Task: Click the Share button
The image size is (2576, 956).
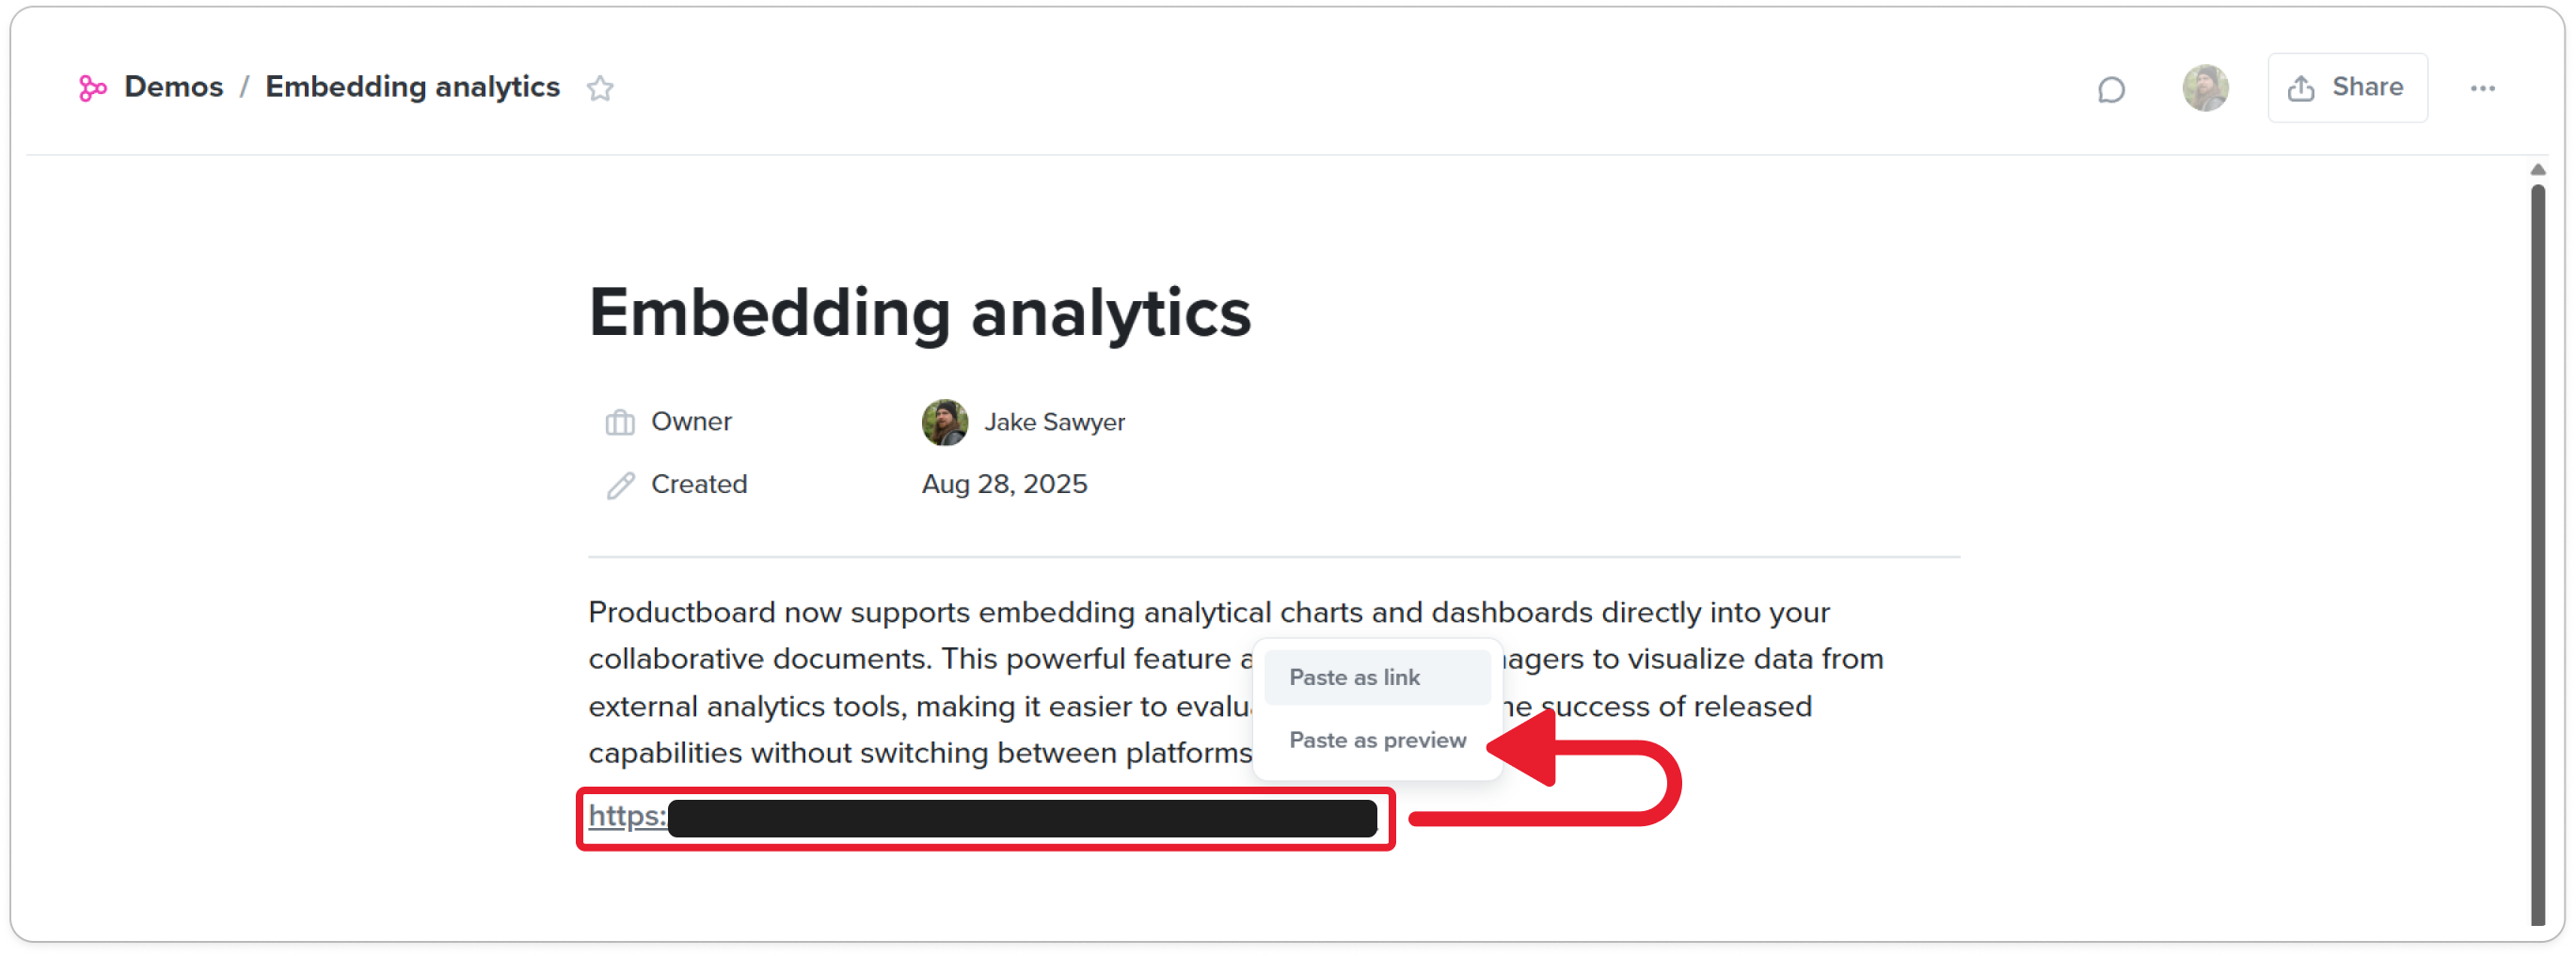Action: (2348, 87)
